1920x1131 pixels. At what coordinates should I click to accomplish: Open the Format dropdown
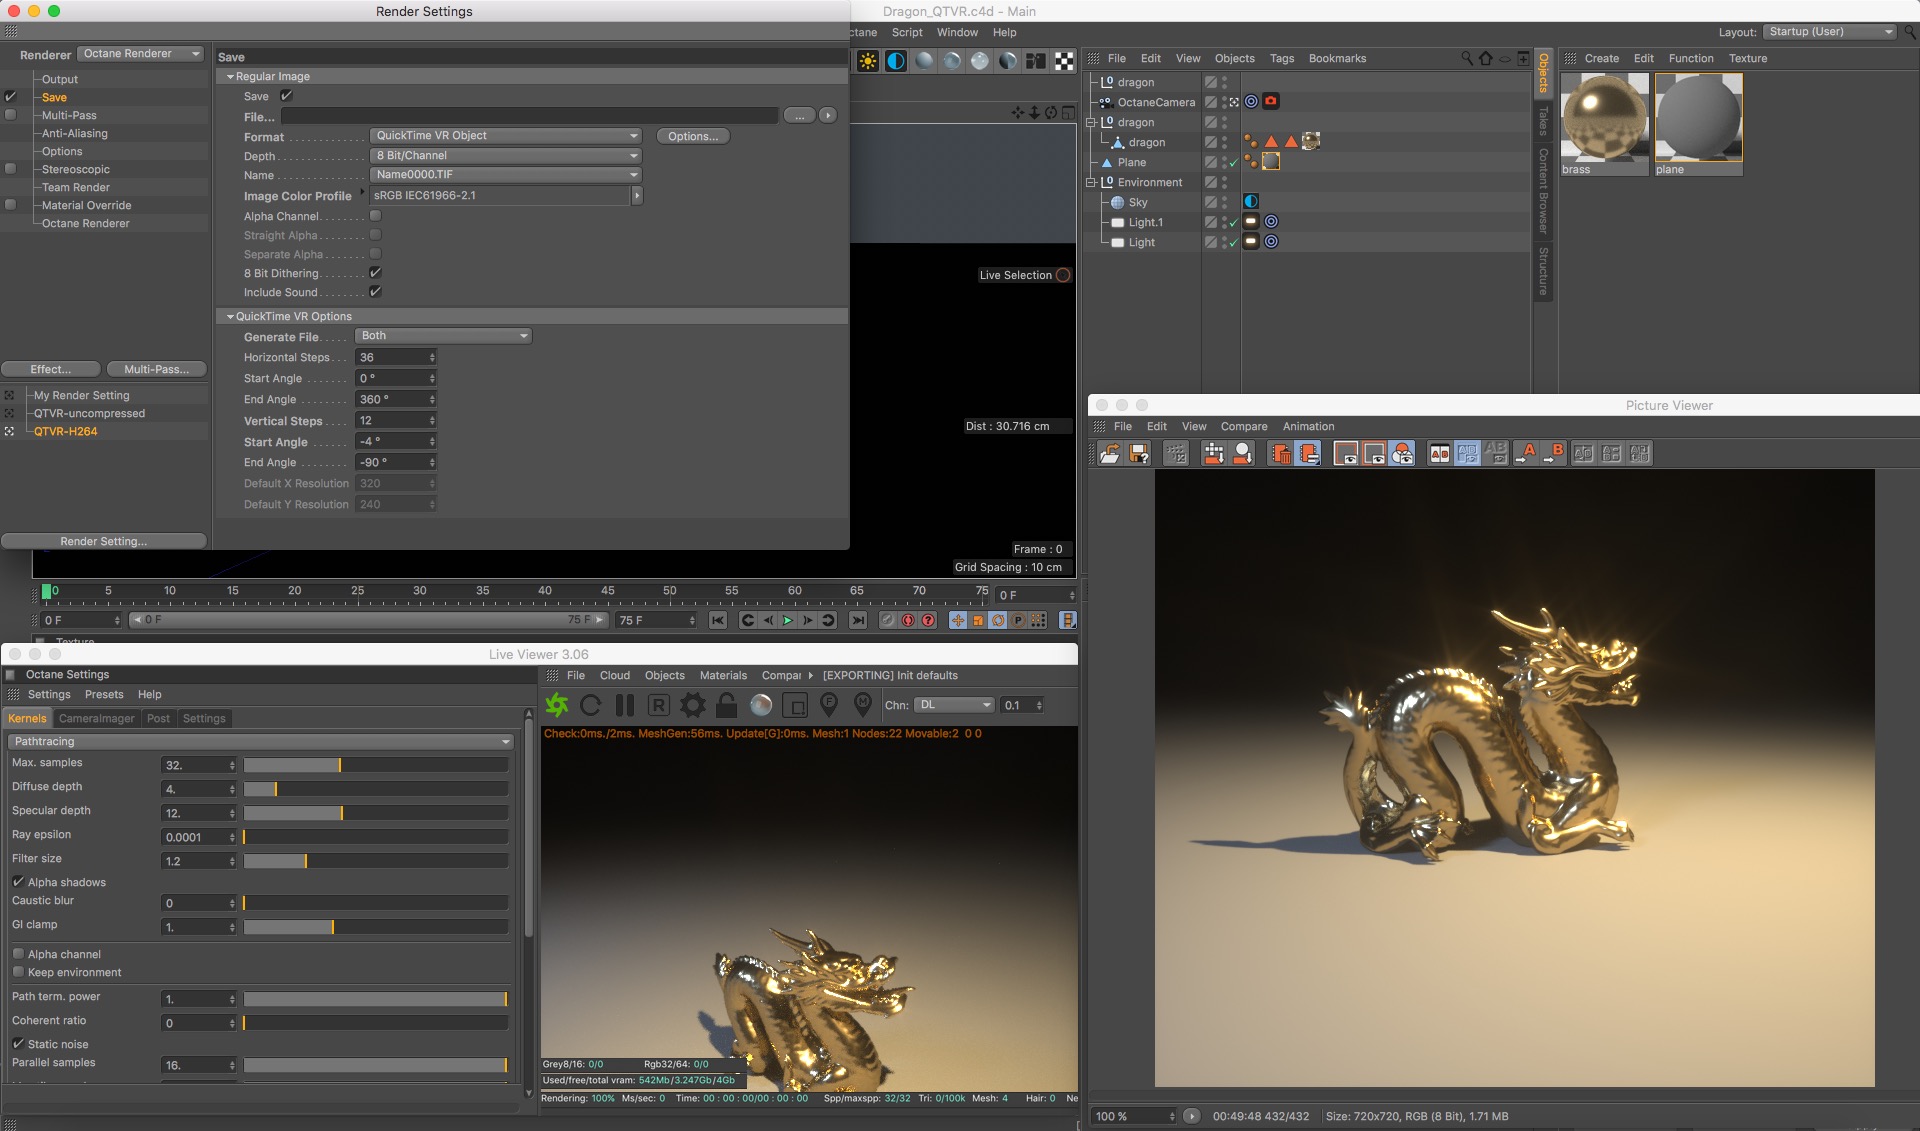505,136
